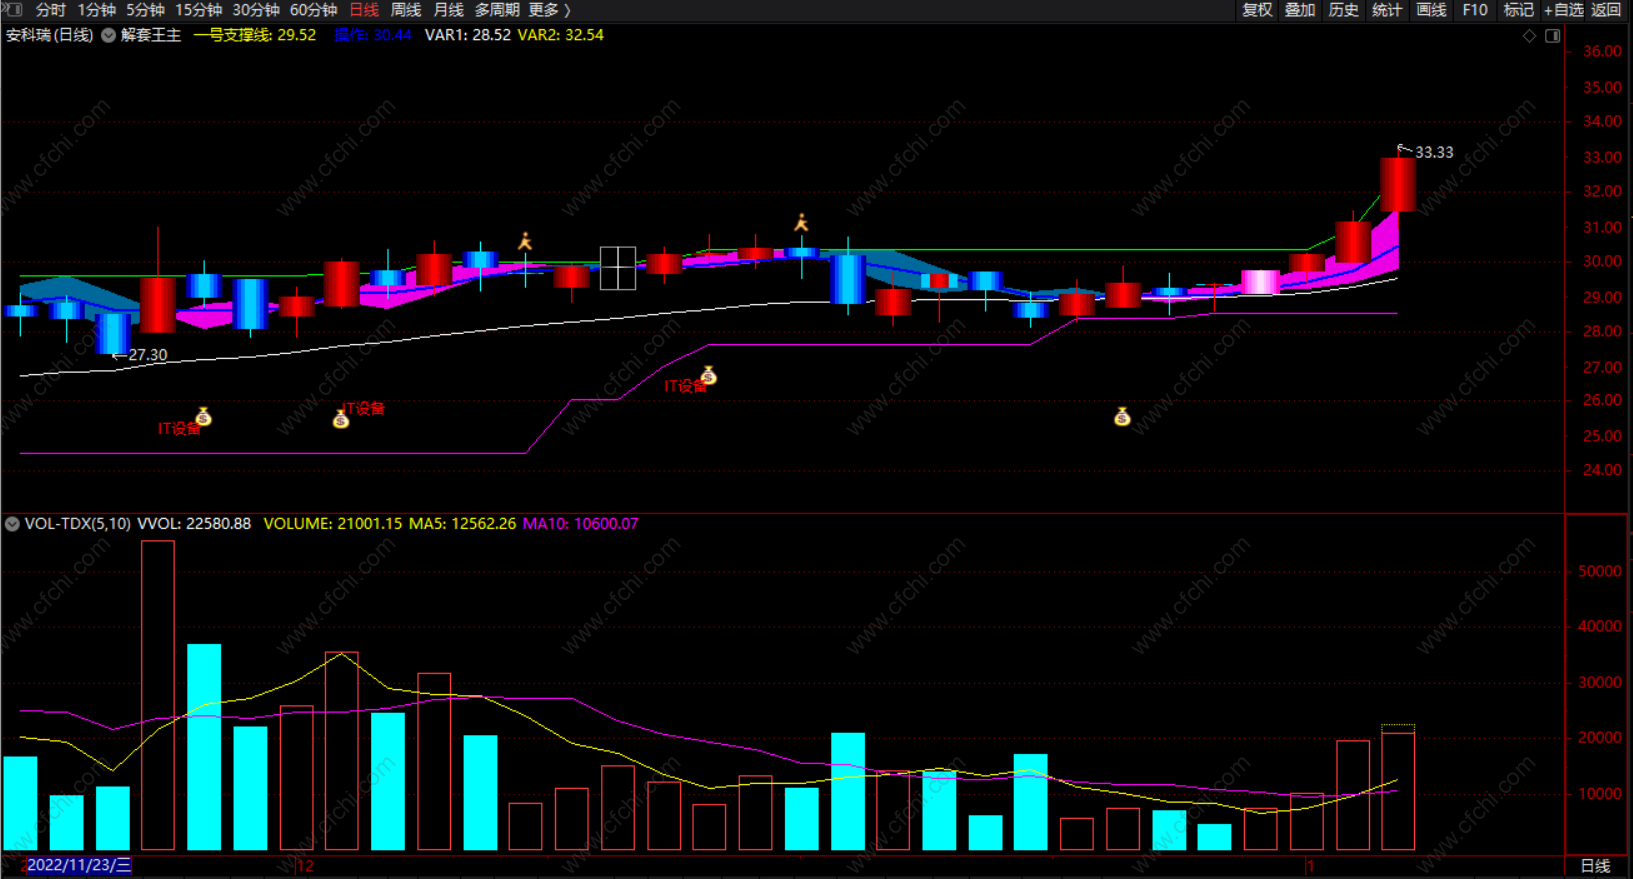This screenshot has height=879, width=1633.
Task: Toggle the side panel icon near price axis
Action: pos(1552,36)
